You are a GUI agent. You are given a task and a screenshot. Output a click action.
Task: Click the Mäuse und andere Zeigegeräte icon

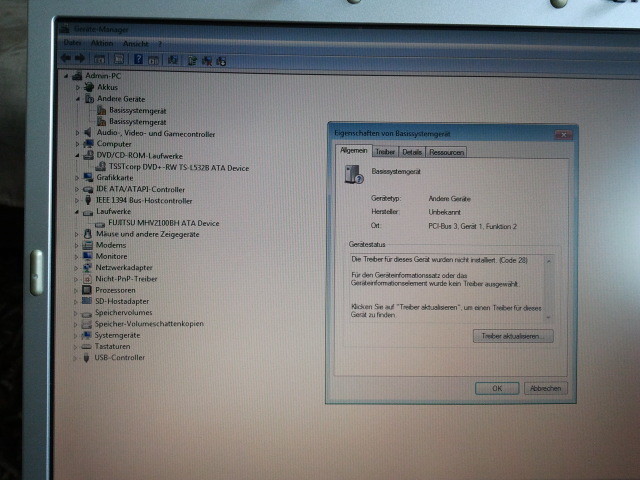click(87, 234)
